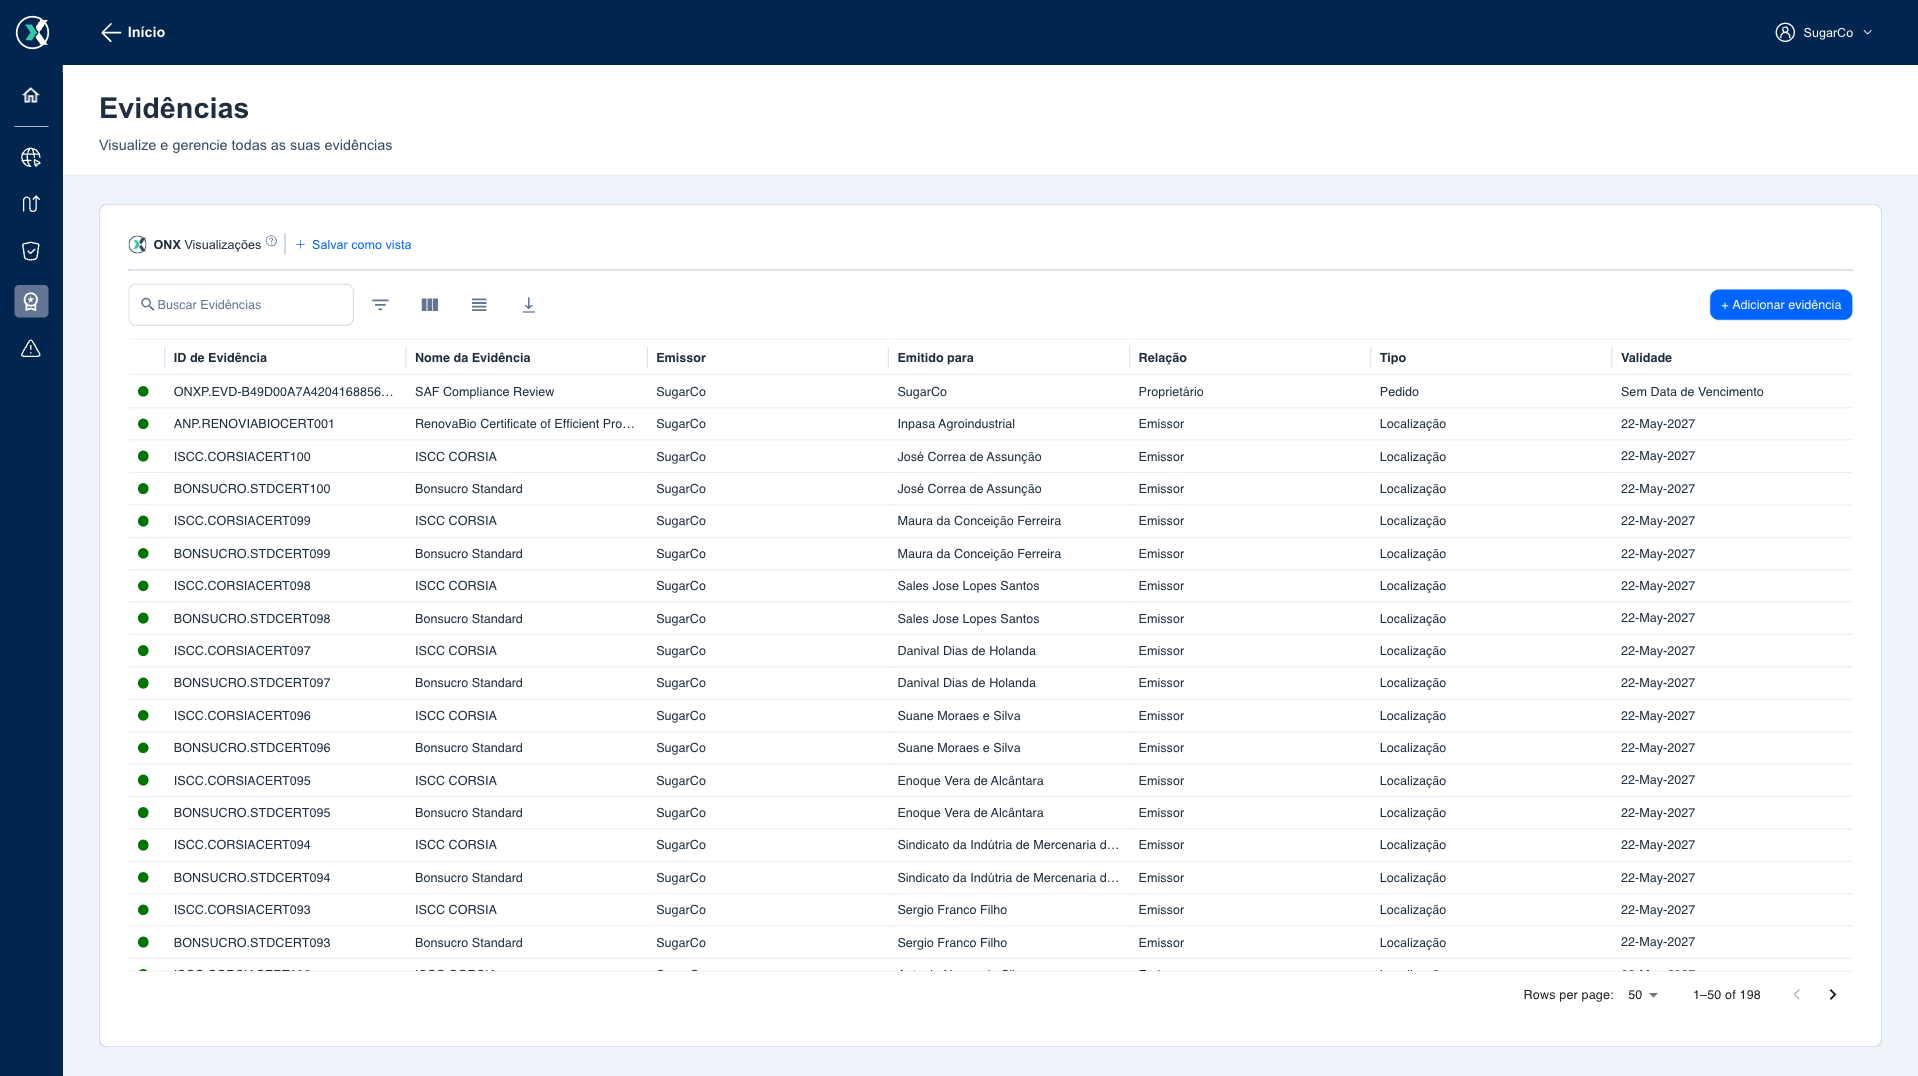This screenshot has height=1076, width=1918.
Task: Click the green status dot for BONSUCRO.STDCERT098
Action: tap(143, 618)
